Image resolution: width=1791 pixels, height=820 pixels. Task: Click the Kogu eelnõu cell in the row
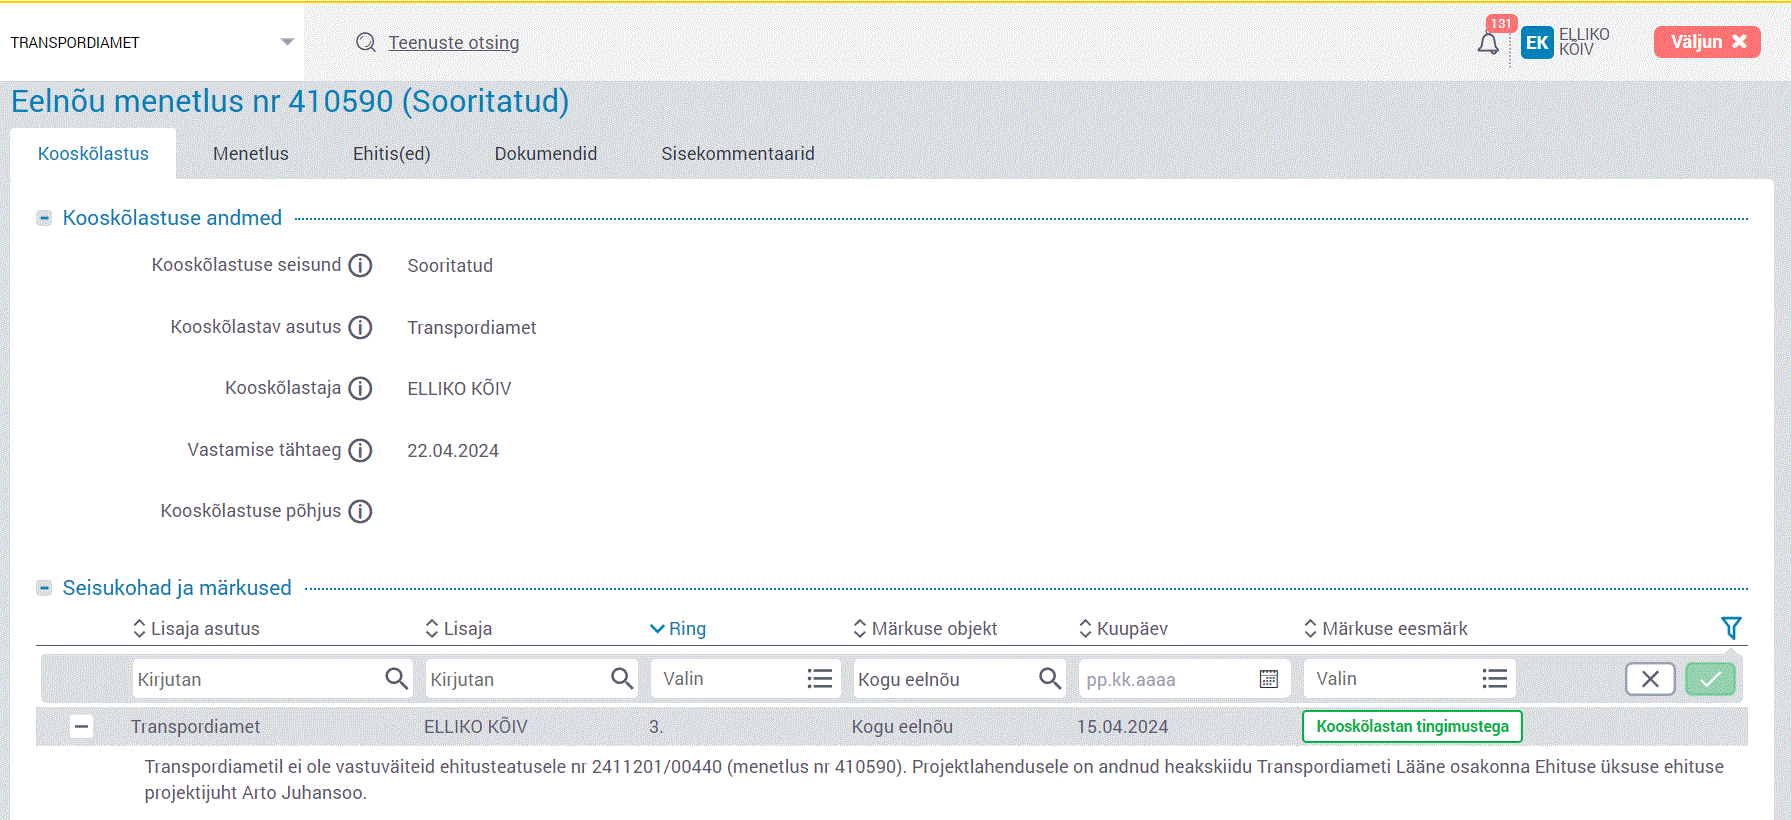coord(902,727)
